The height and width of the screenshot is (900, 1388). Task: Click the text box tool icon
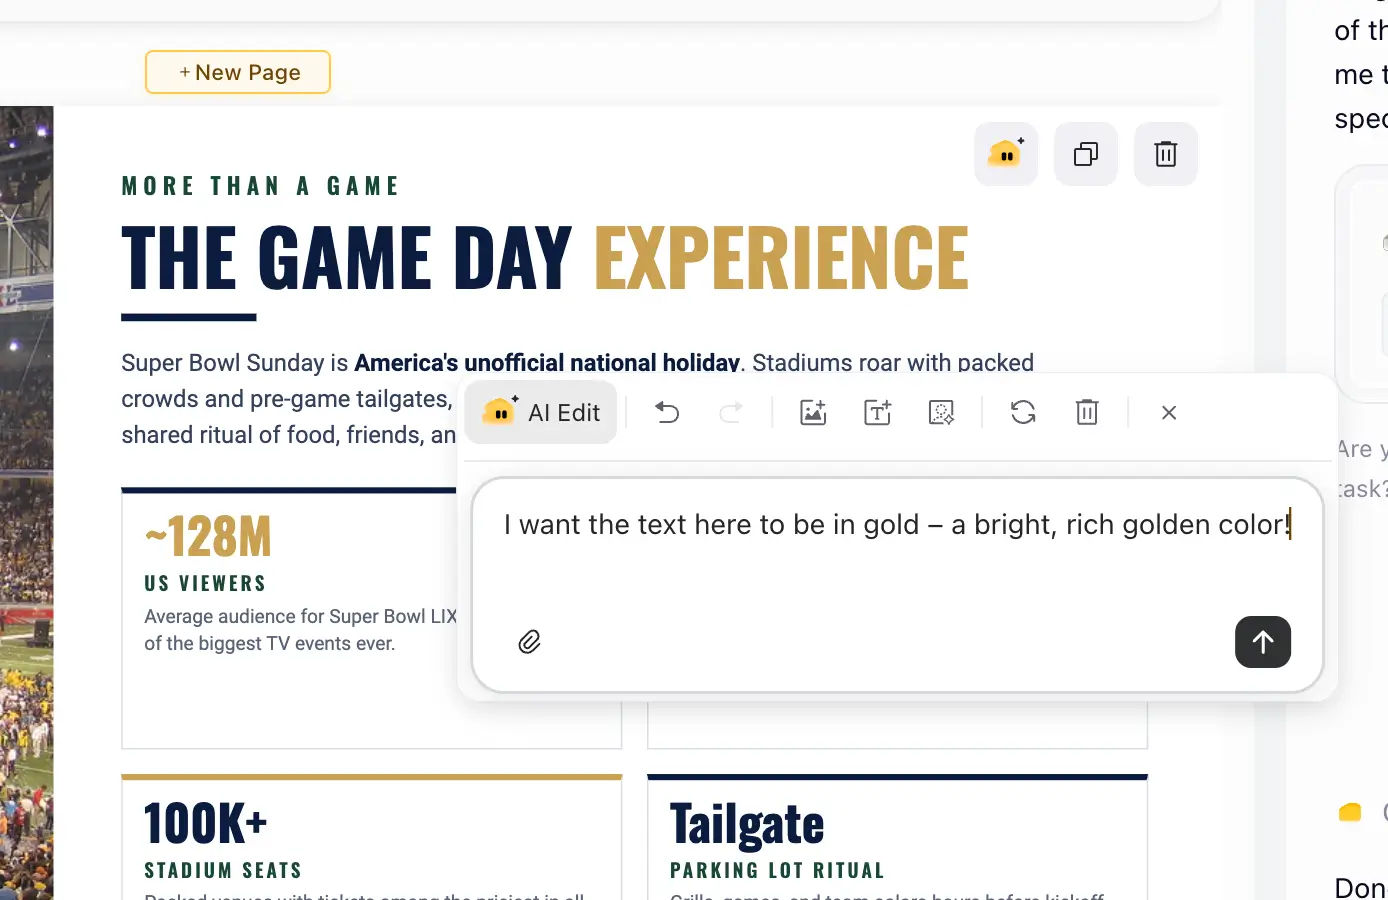point(877,412)
